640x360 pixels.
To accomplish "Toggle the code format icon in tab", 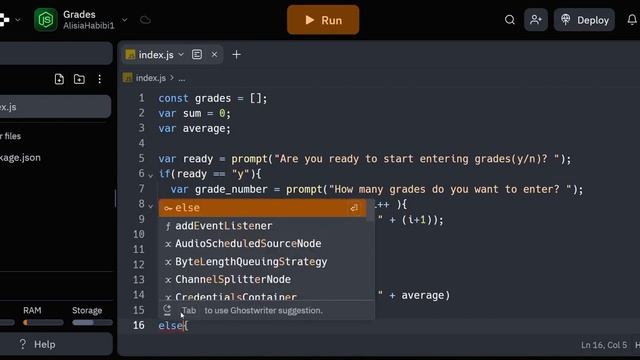I will 197,54.
